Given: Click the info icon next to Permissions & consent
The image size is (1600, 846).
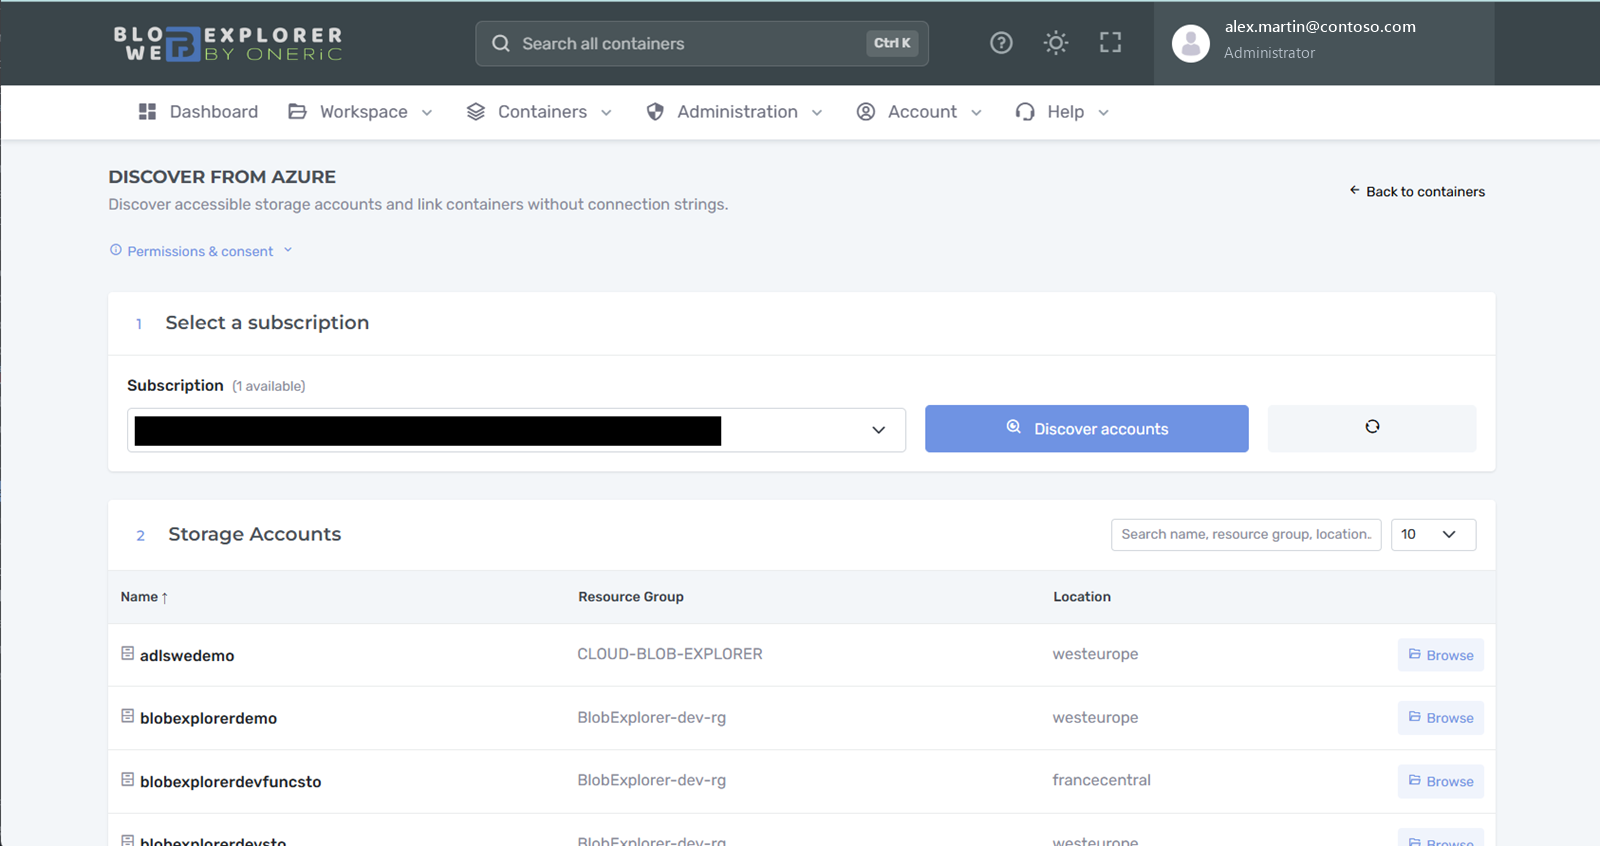Looking at the screenshot, I should click(x=116, y=250).
